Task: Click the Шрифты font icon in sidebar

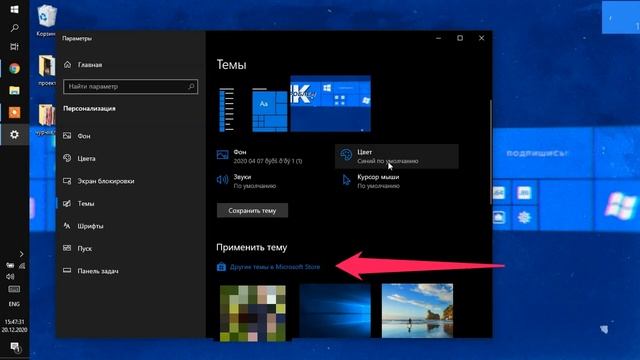Action: (x=67, y=225)
